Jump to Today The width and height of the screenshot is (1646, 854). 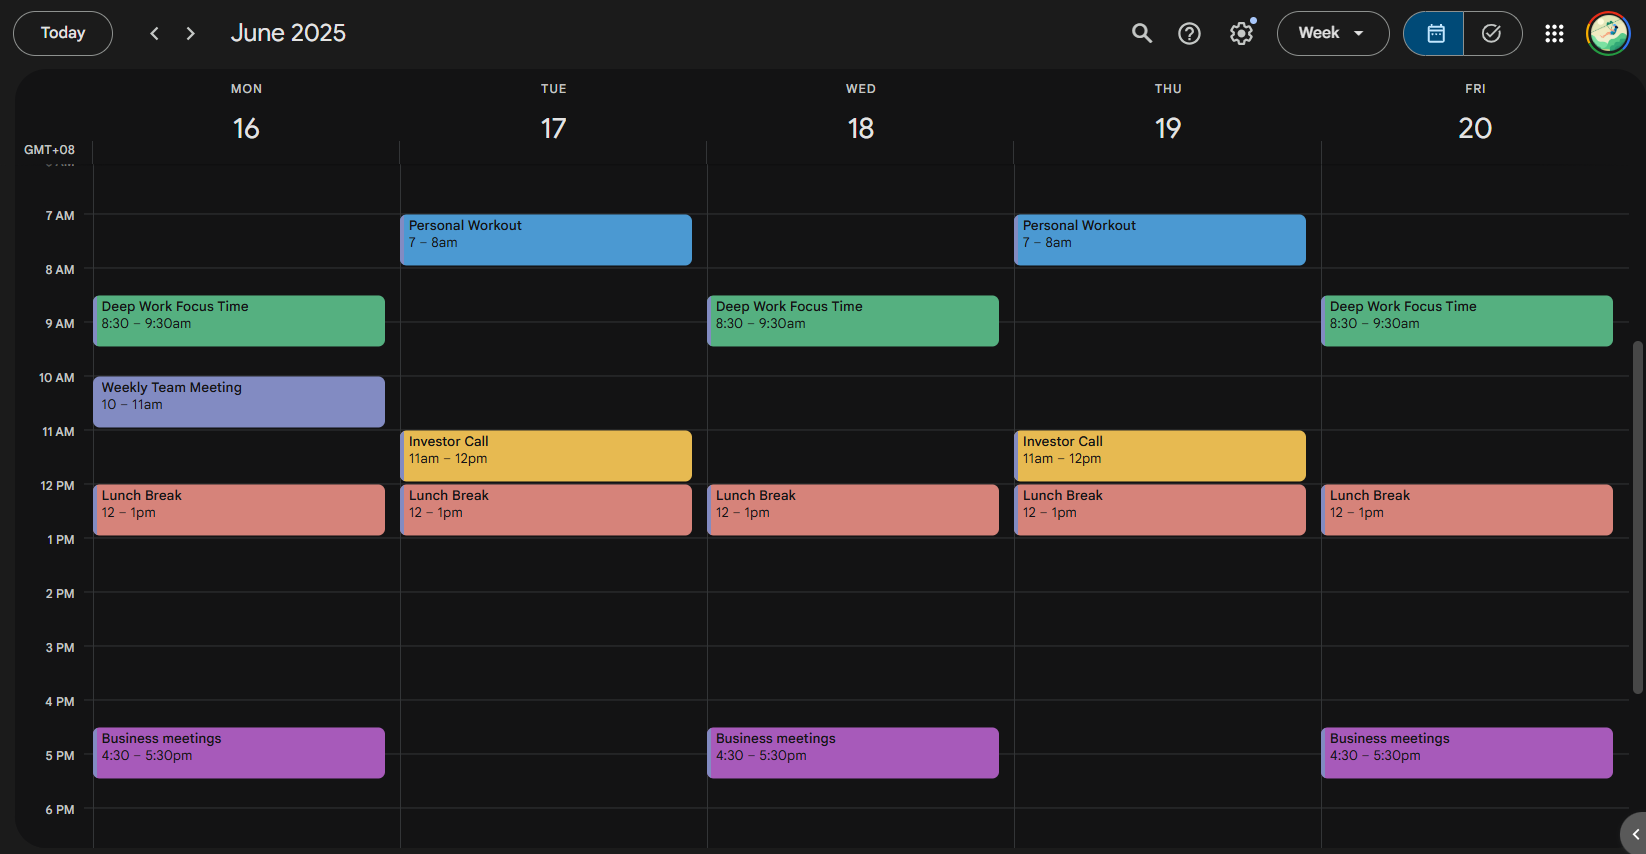[x=63, y=33]
